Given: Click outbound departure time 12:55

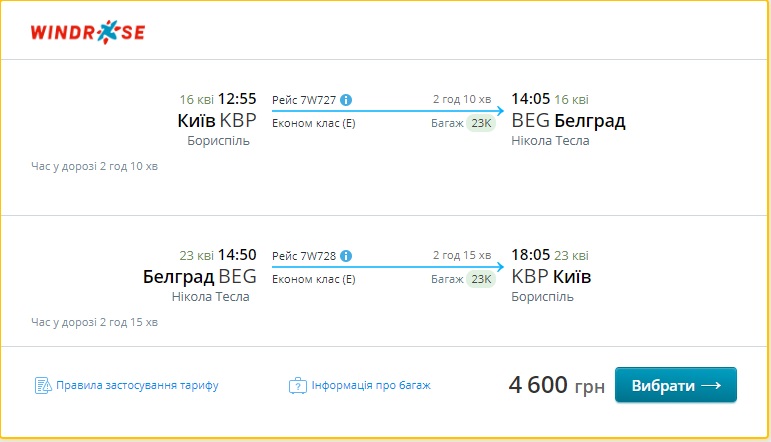Looking at the screenshot, I should pyautogui.click(x=237, y=99).
